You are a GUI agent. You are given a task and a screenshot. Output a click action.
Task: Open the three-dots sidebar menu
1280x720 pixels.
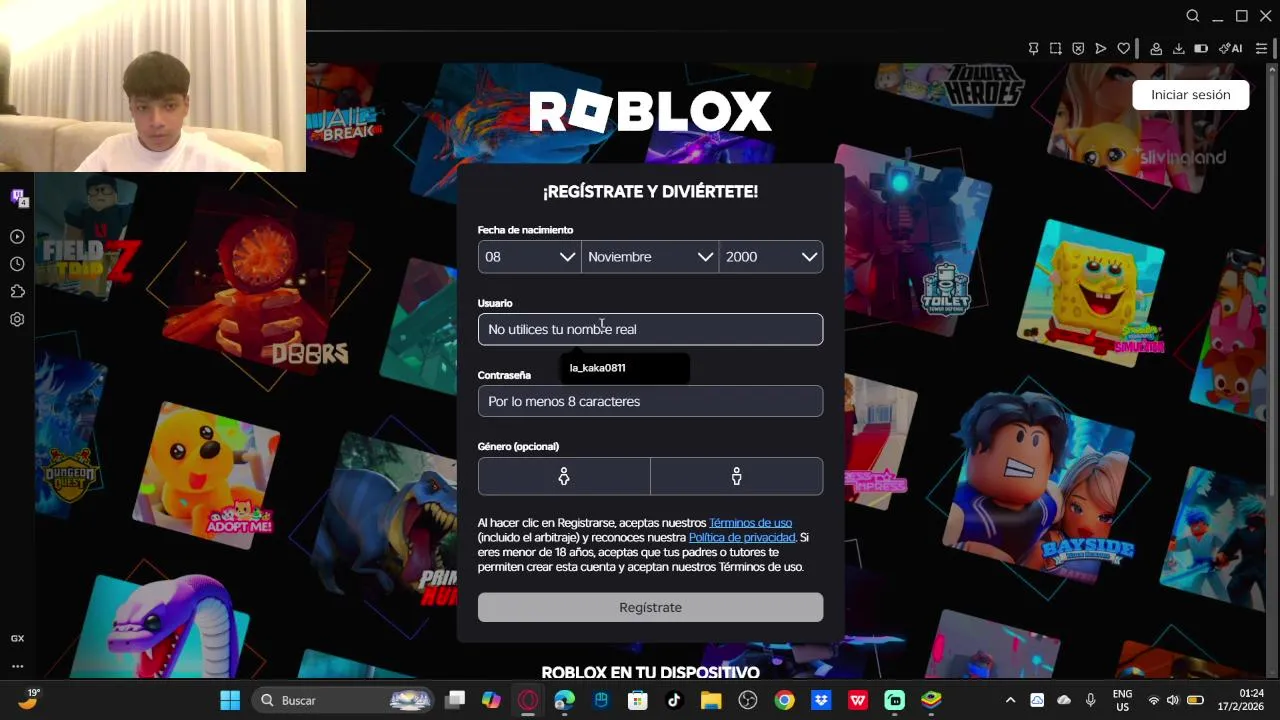[x=17, y=666]
